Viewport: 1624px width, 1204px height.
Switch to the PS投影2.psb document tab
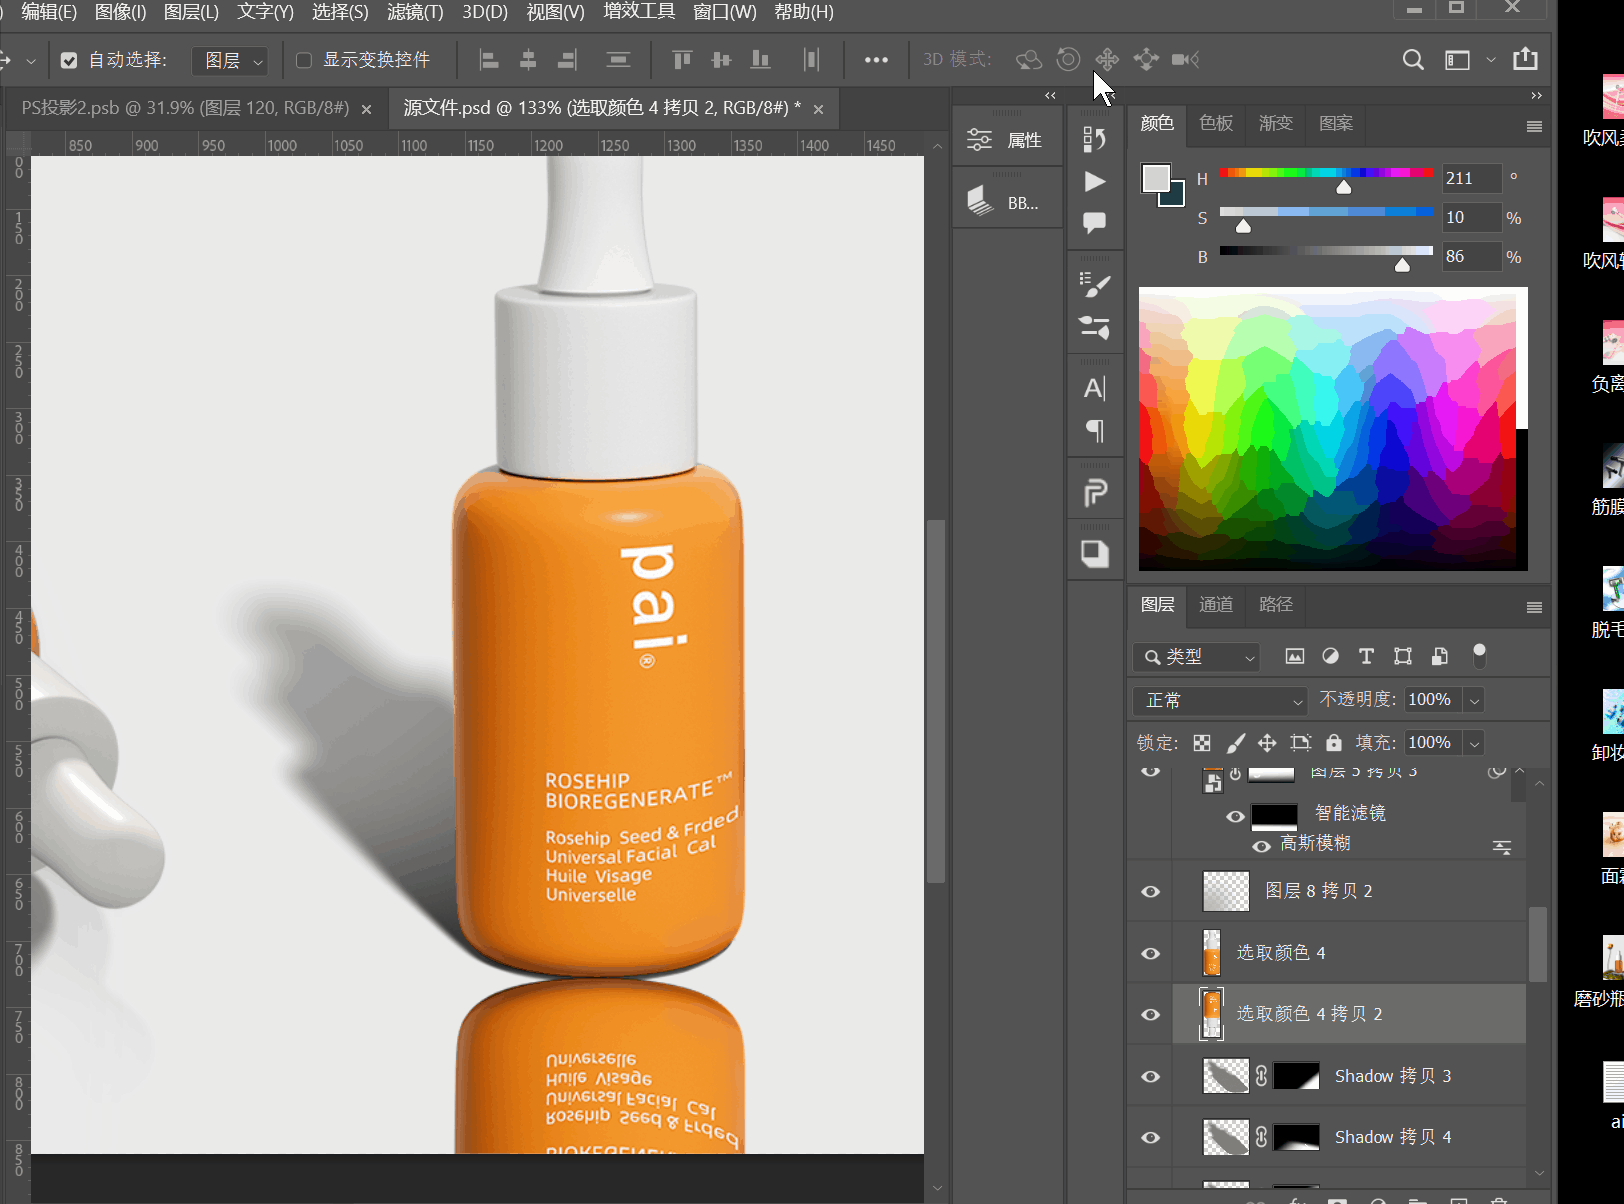[185, 108]
